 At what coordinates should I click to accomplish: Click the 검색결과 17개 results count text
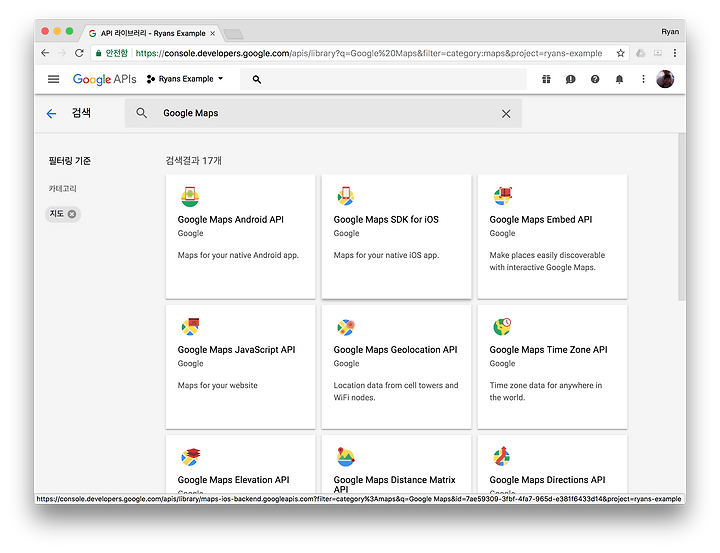click(x=193, y=161)
